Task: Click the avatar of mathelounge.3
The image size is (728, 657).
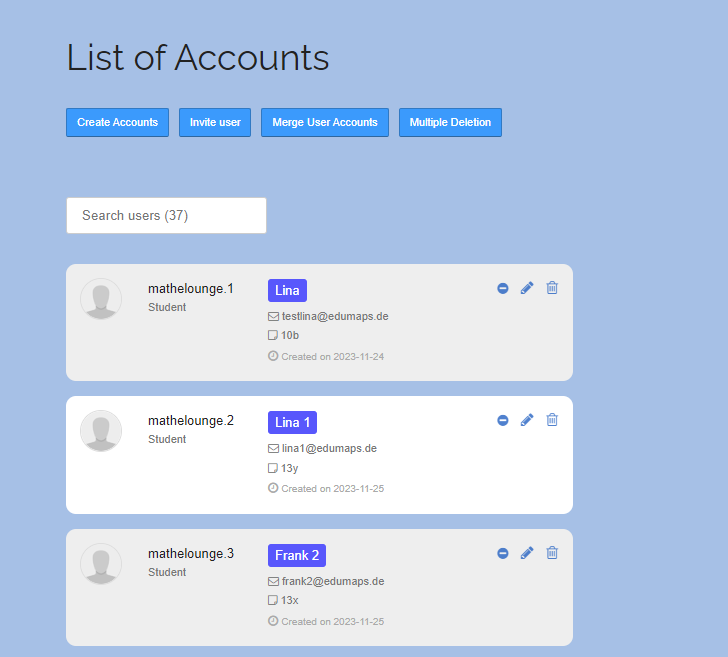Action: click(101, 564)
